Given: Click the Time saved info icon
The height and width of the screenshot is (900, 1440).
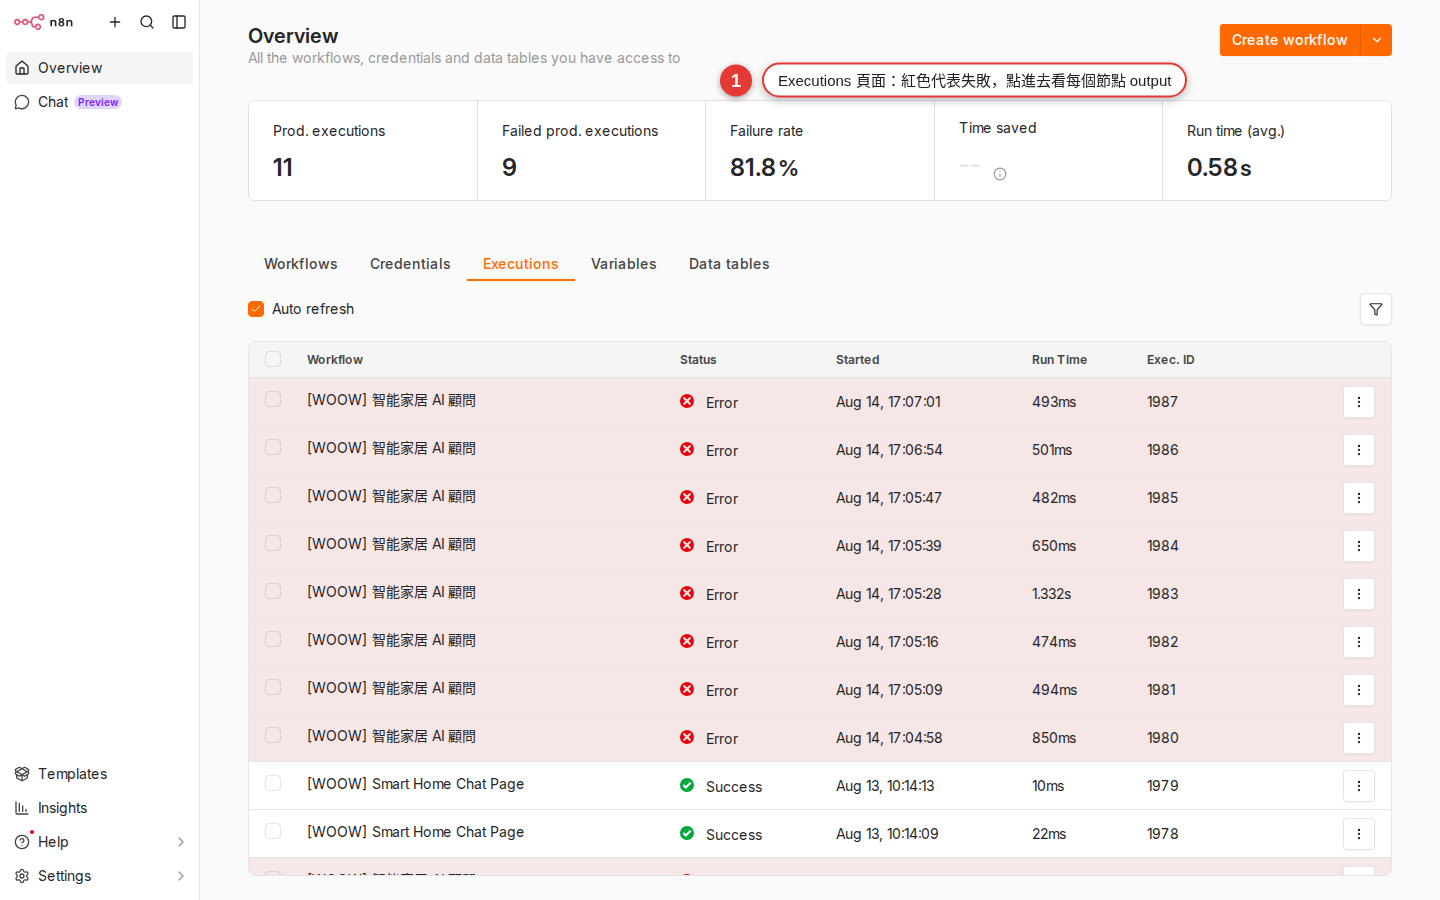Looking at the screenshot, I should (1000, 174).
